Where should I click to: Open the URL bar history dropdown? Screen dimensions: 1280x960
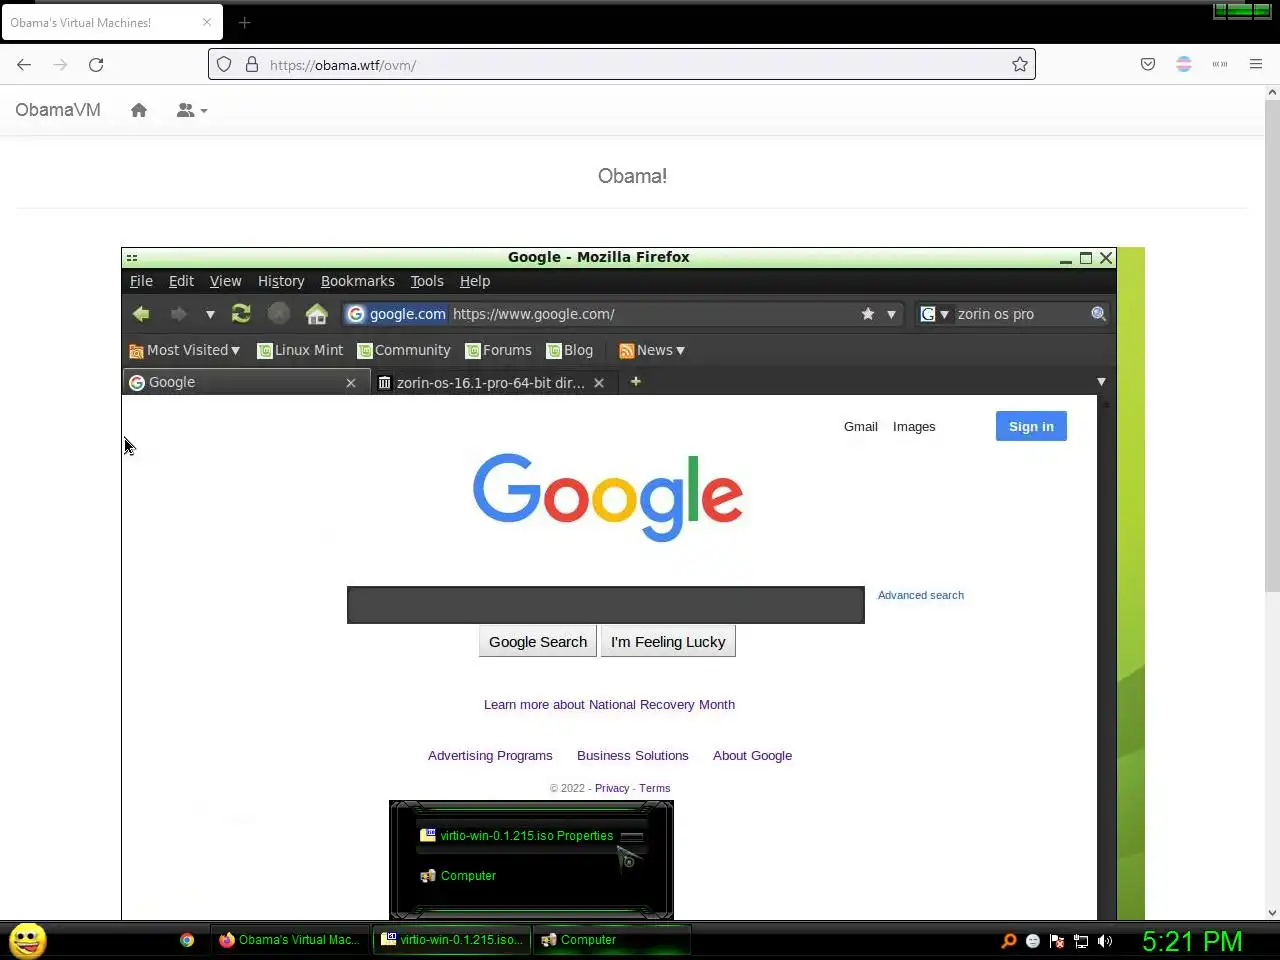point(891,314)
